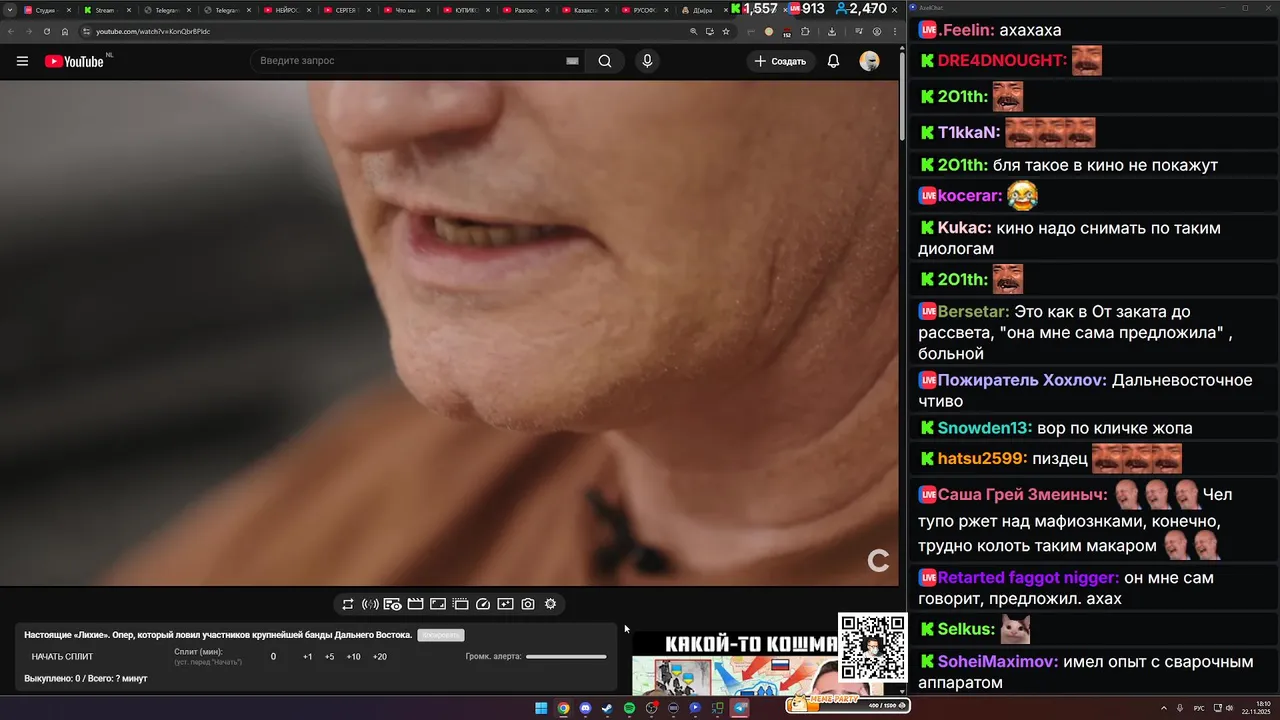The height and width of the screenshot is (720, 1280).
Task: Open the on-screen keyboard icon in search box
Action: (x=572, y=61)
